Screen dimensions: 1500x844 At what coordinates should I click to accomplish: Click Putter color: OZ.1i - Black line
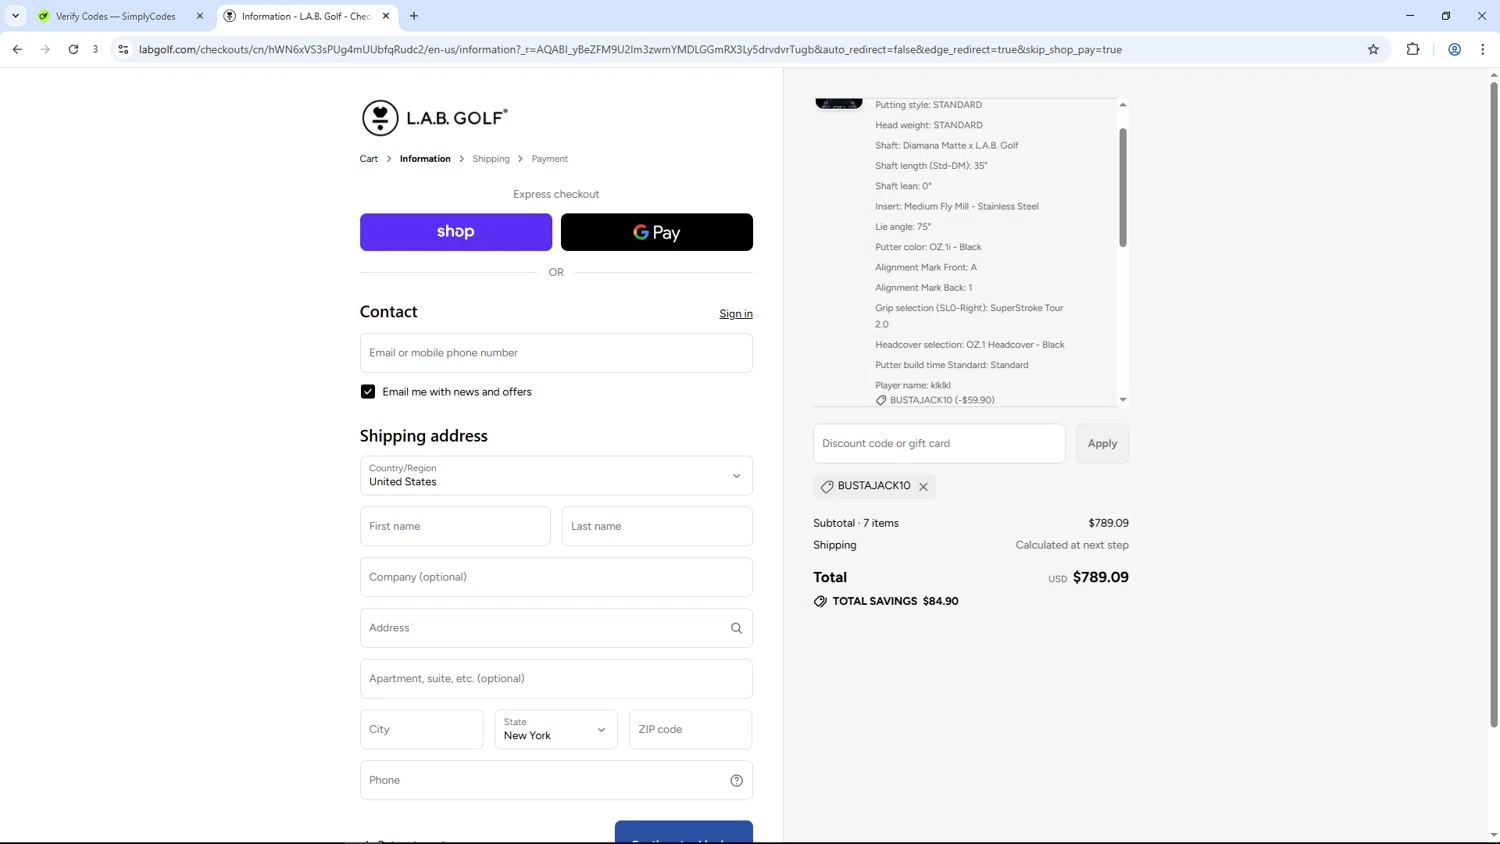[928, 247]
